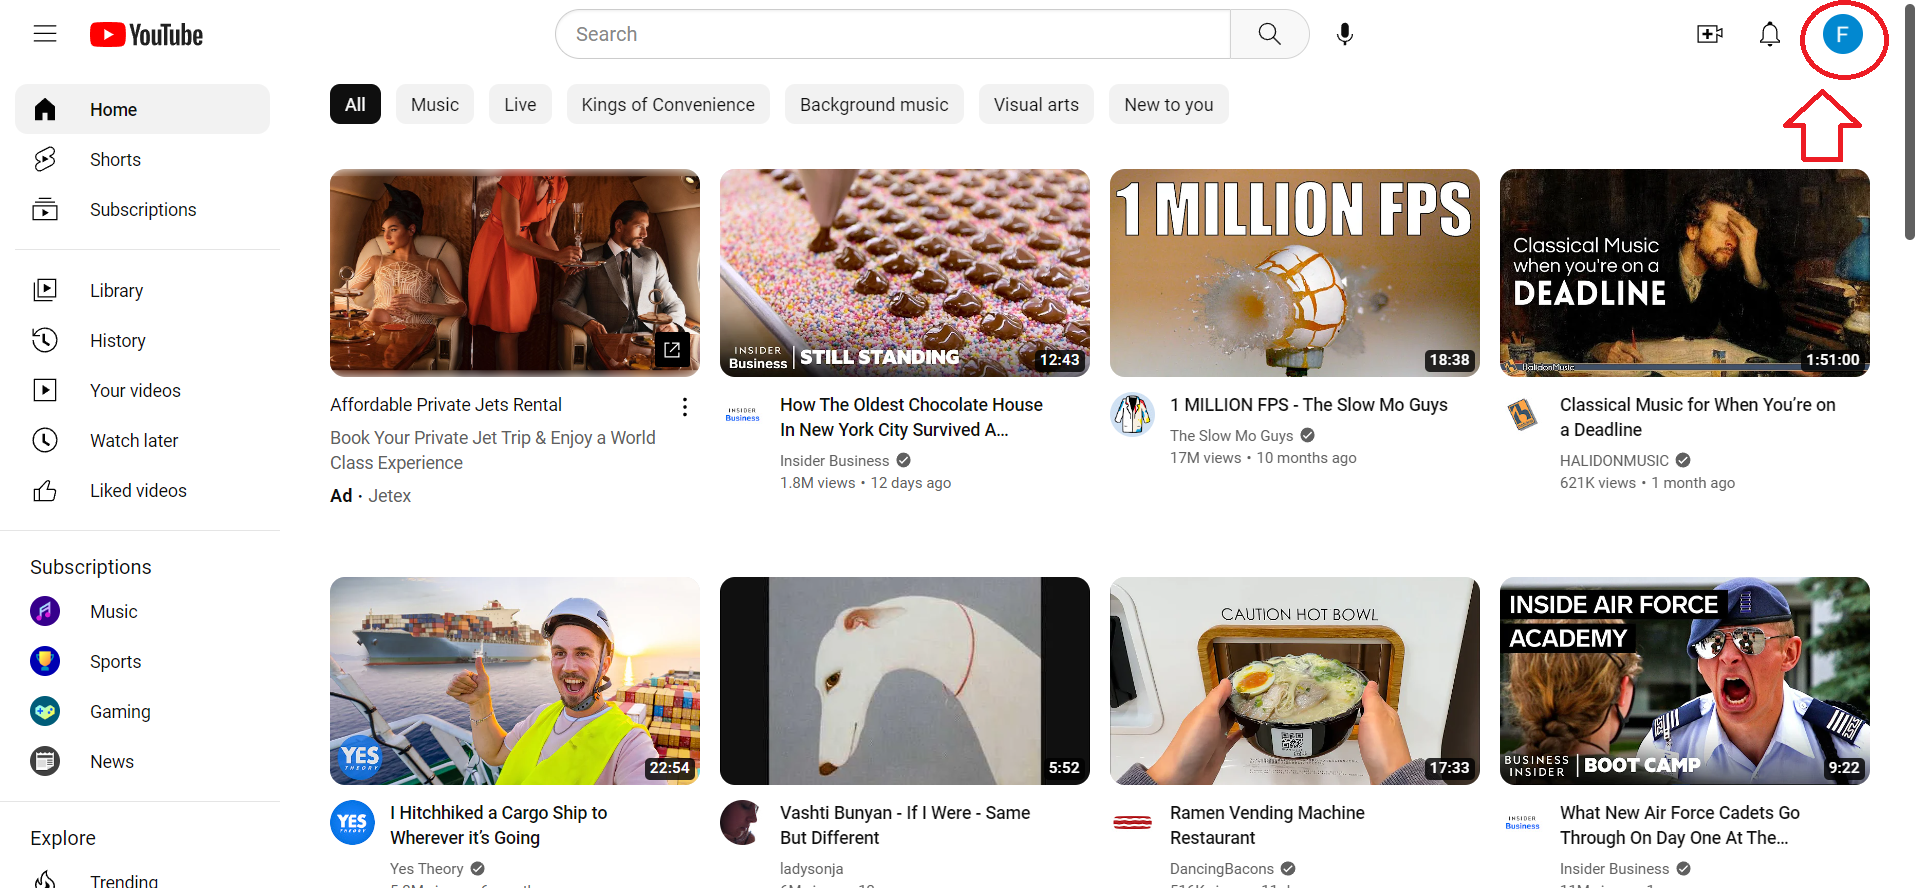1918x888 pixels.
Task: Click the Home sidebar icon
Action: (x=45, y=109)
